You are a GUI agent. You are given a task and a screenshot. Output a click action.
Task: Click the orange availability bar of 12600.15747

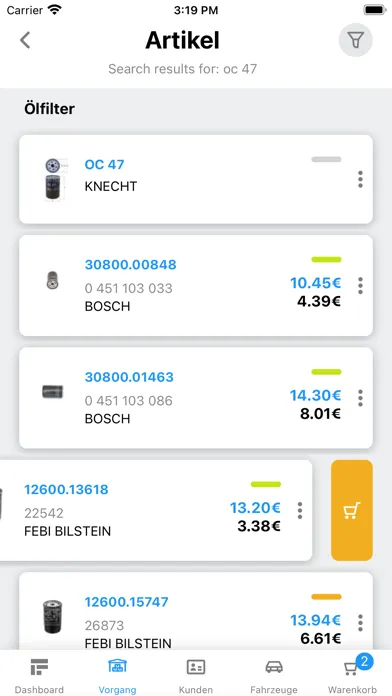tap(326, 597)
